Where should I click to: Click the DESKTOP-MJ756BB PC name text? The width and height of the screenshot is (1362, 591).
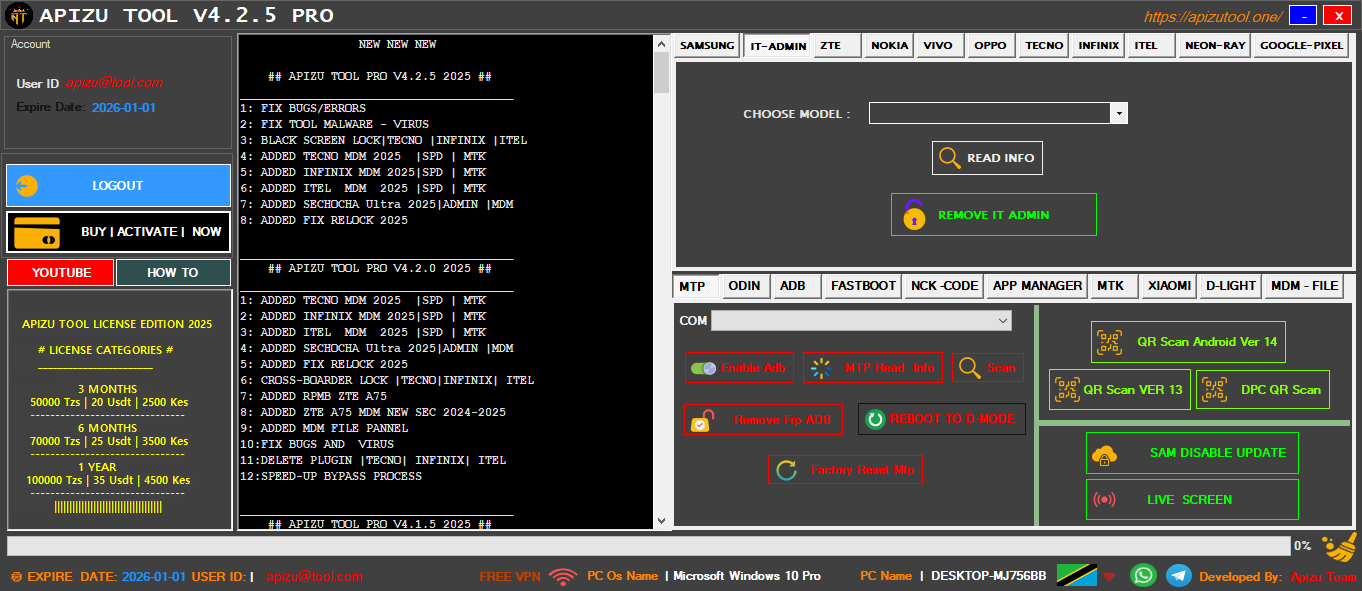pos(989,576)
